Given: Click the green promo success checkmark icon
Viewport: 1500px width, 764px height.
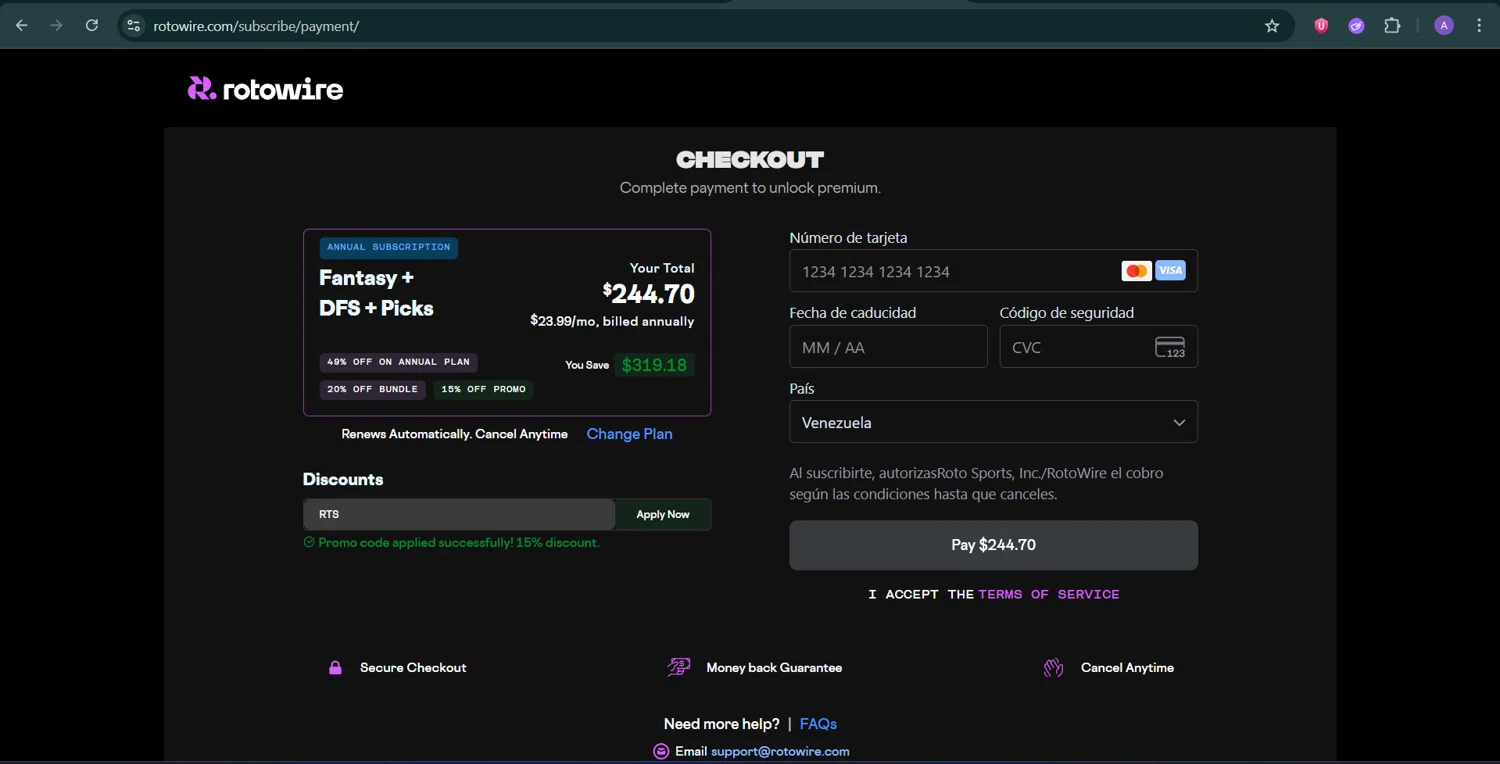Looking at the screenshot, I should pos(309,542).
